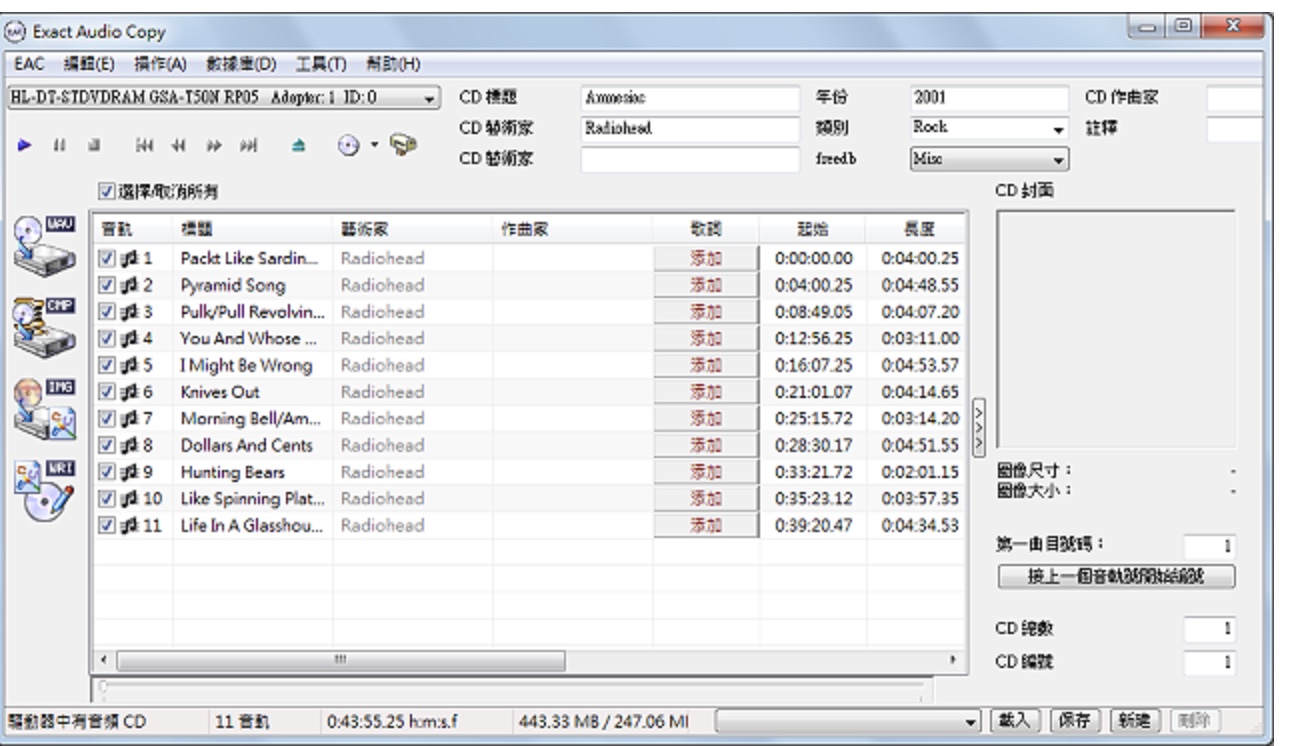Uncheck track 3 Pulk/Pull Revolving checkbox
Viewport: 1294px width, 746px height.
[107, 311]
